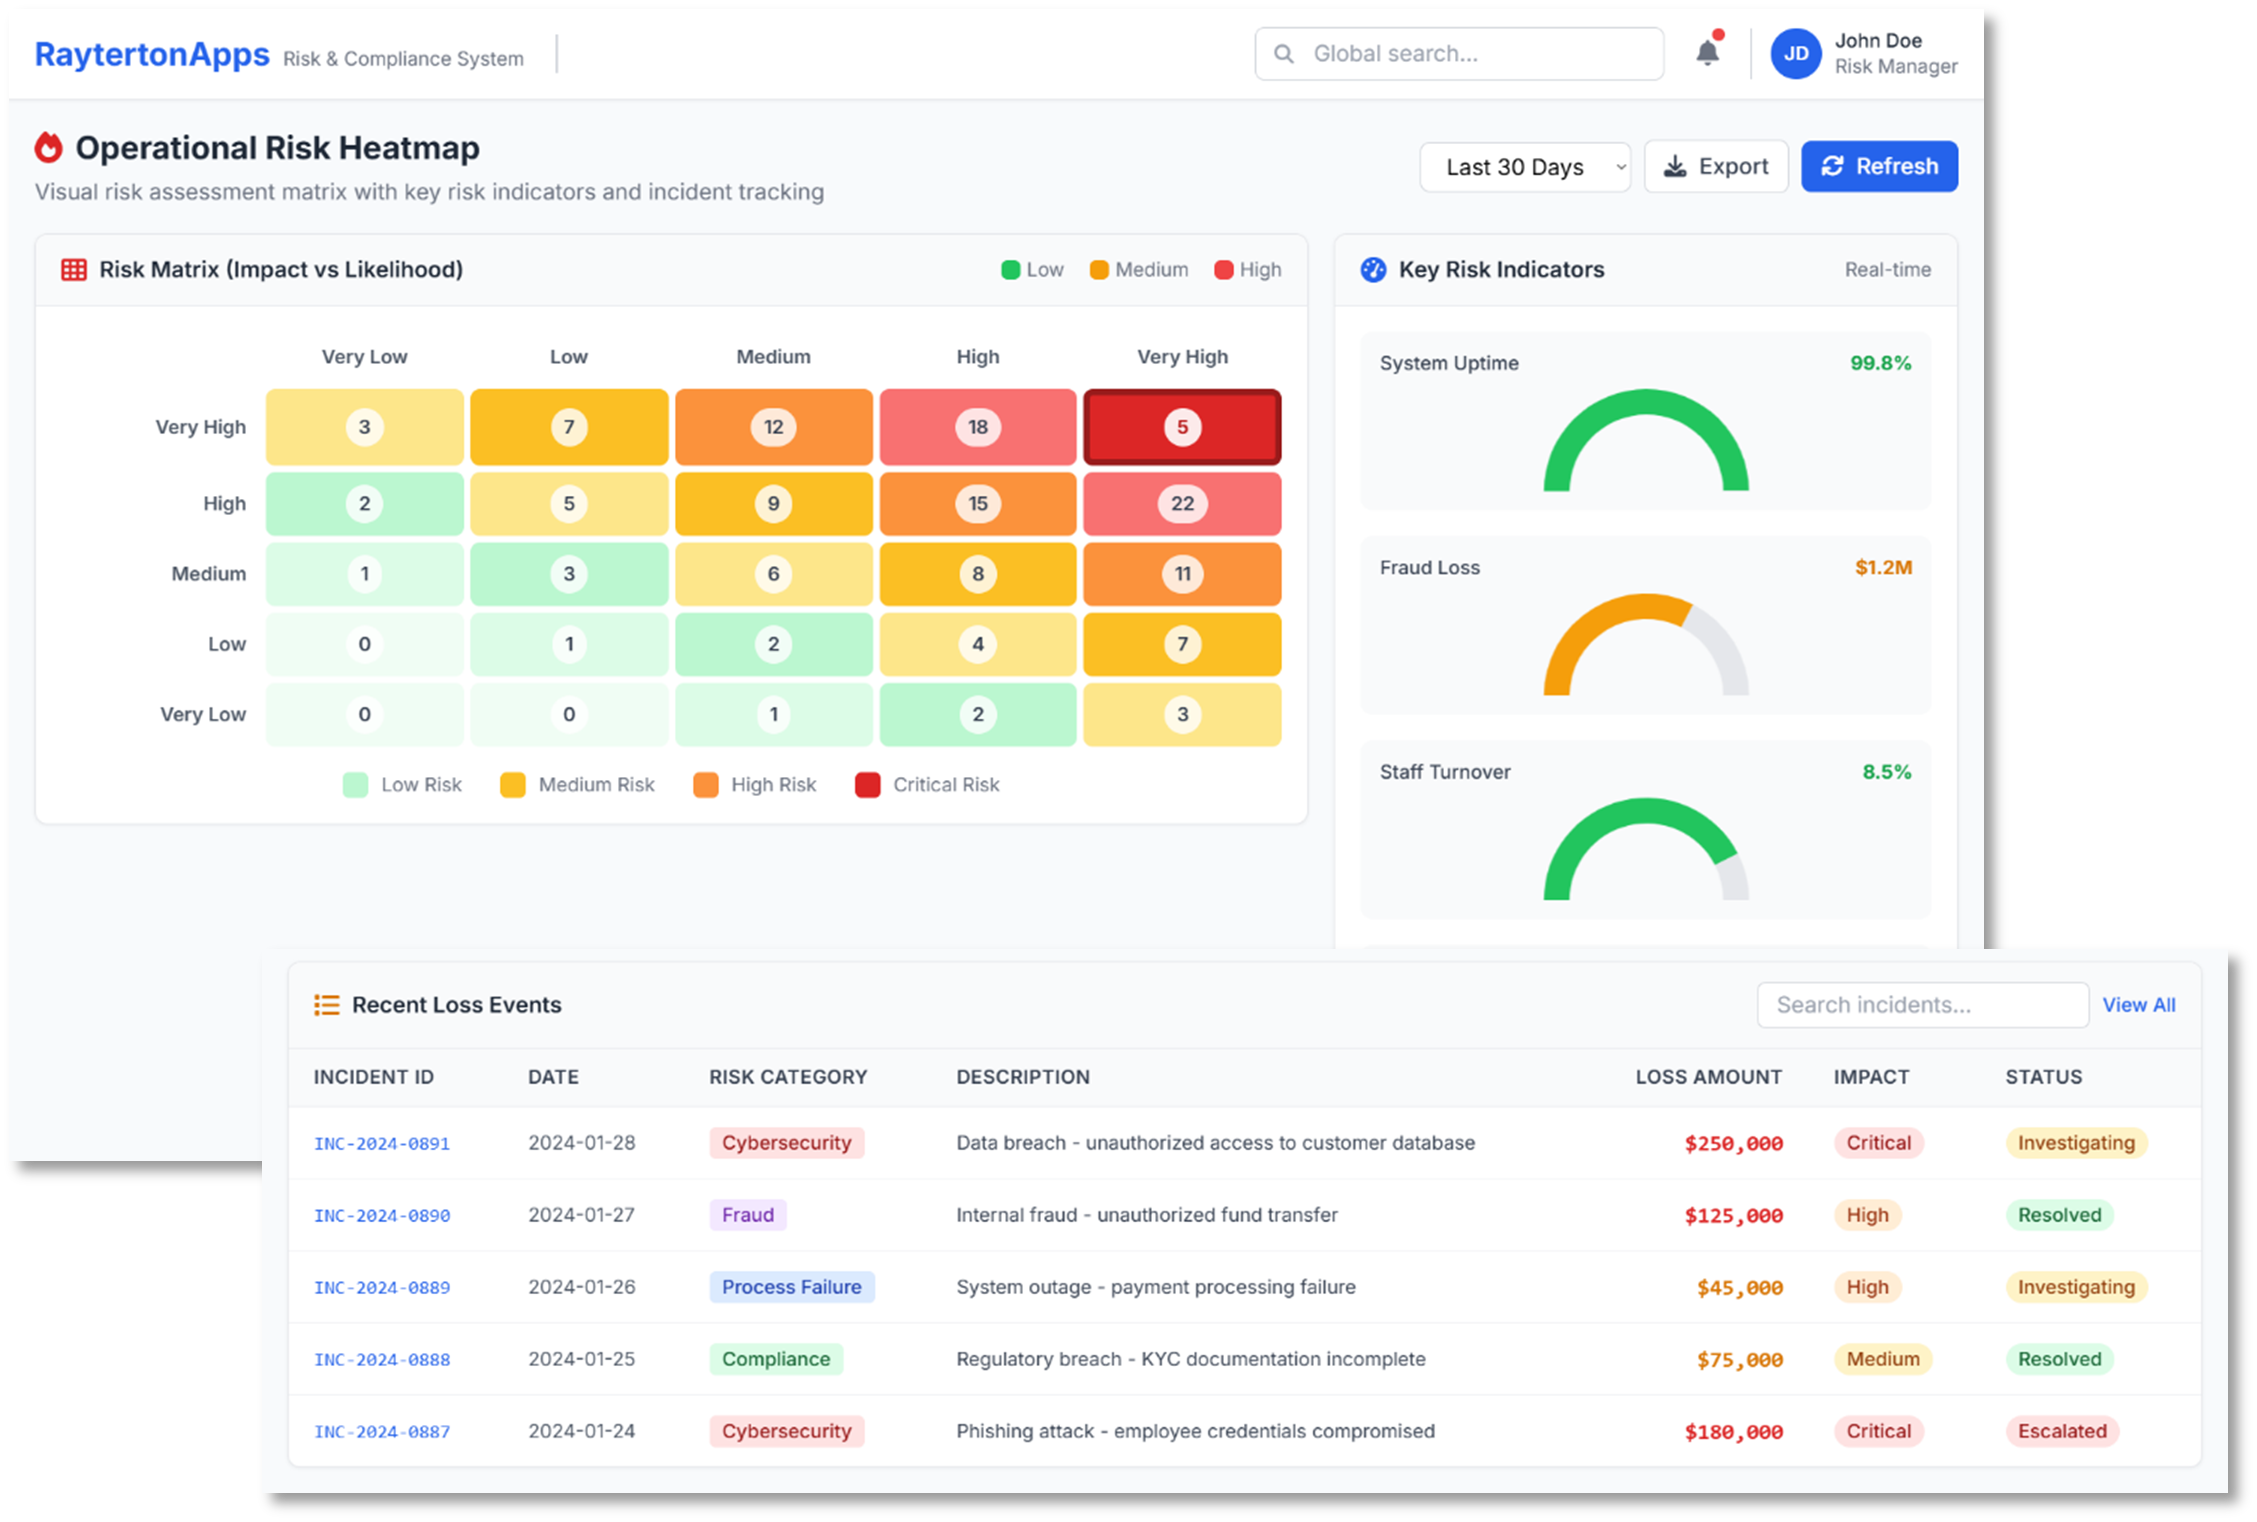Screen dimensions: 2257x1522
Task: Click the Loss Amount column header
Action: click(1708, 1077)
